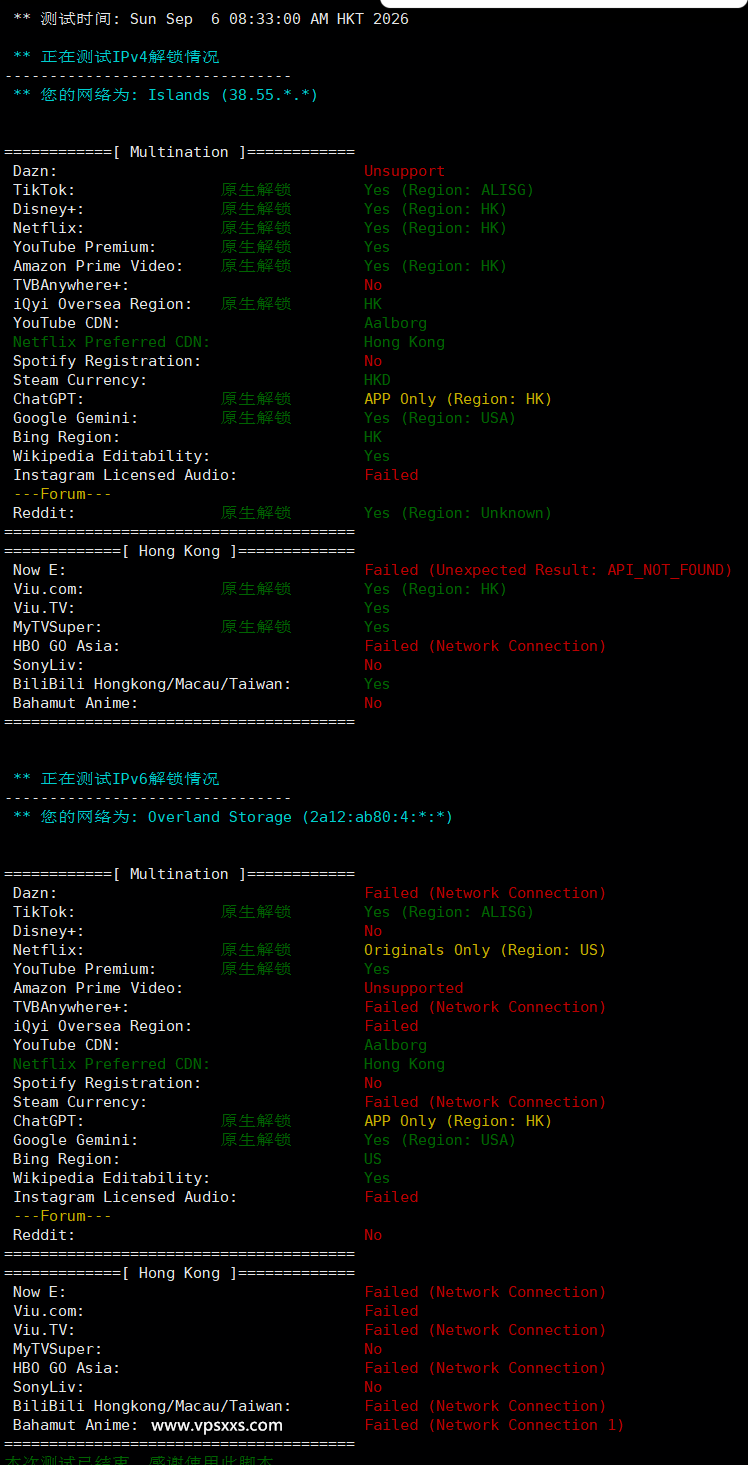Screen dimensions: 748x1465
Task: Click 'Aalborg' YouTube CDN value under IPv4
Action: [x=395, y=323]
